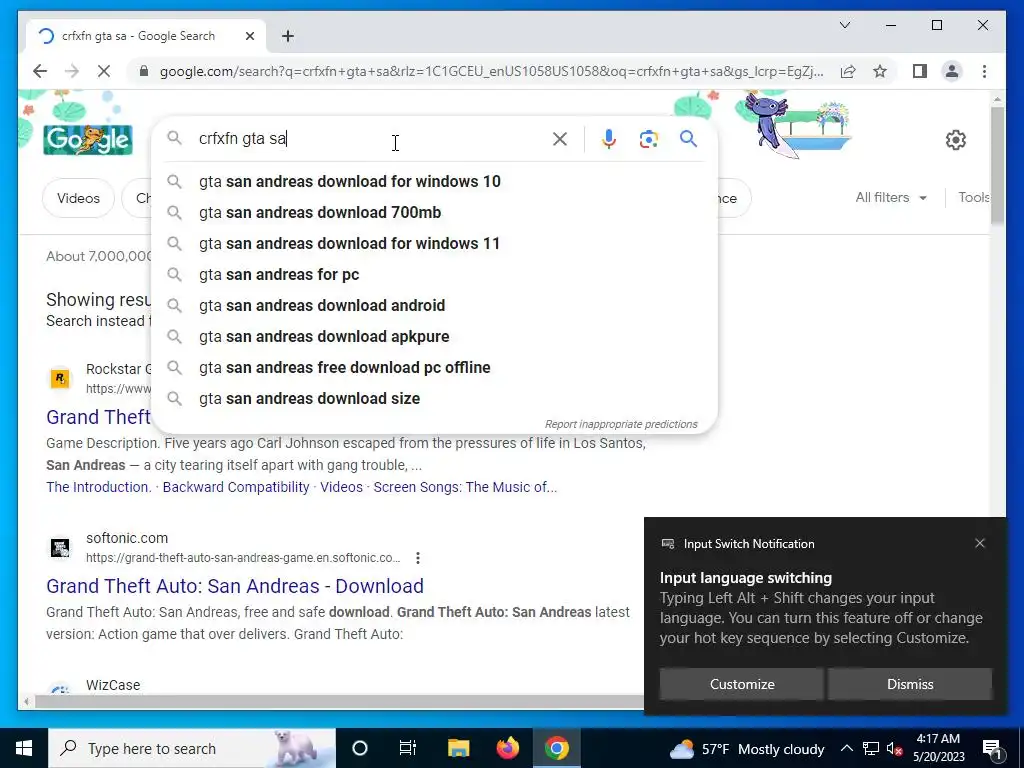Click the vertical page scrollbar

click(997, 166)
